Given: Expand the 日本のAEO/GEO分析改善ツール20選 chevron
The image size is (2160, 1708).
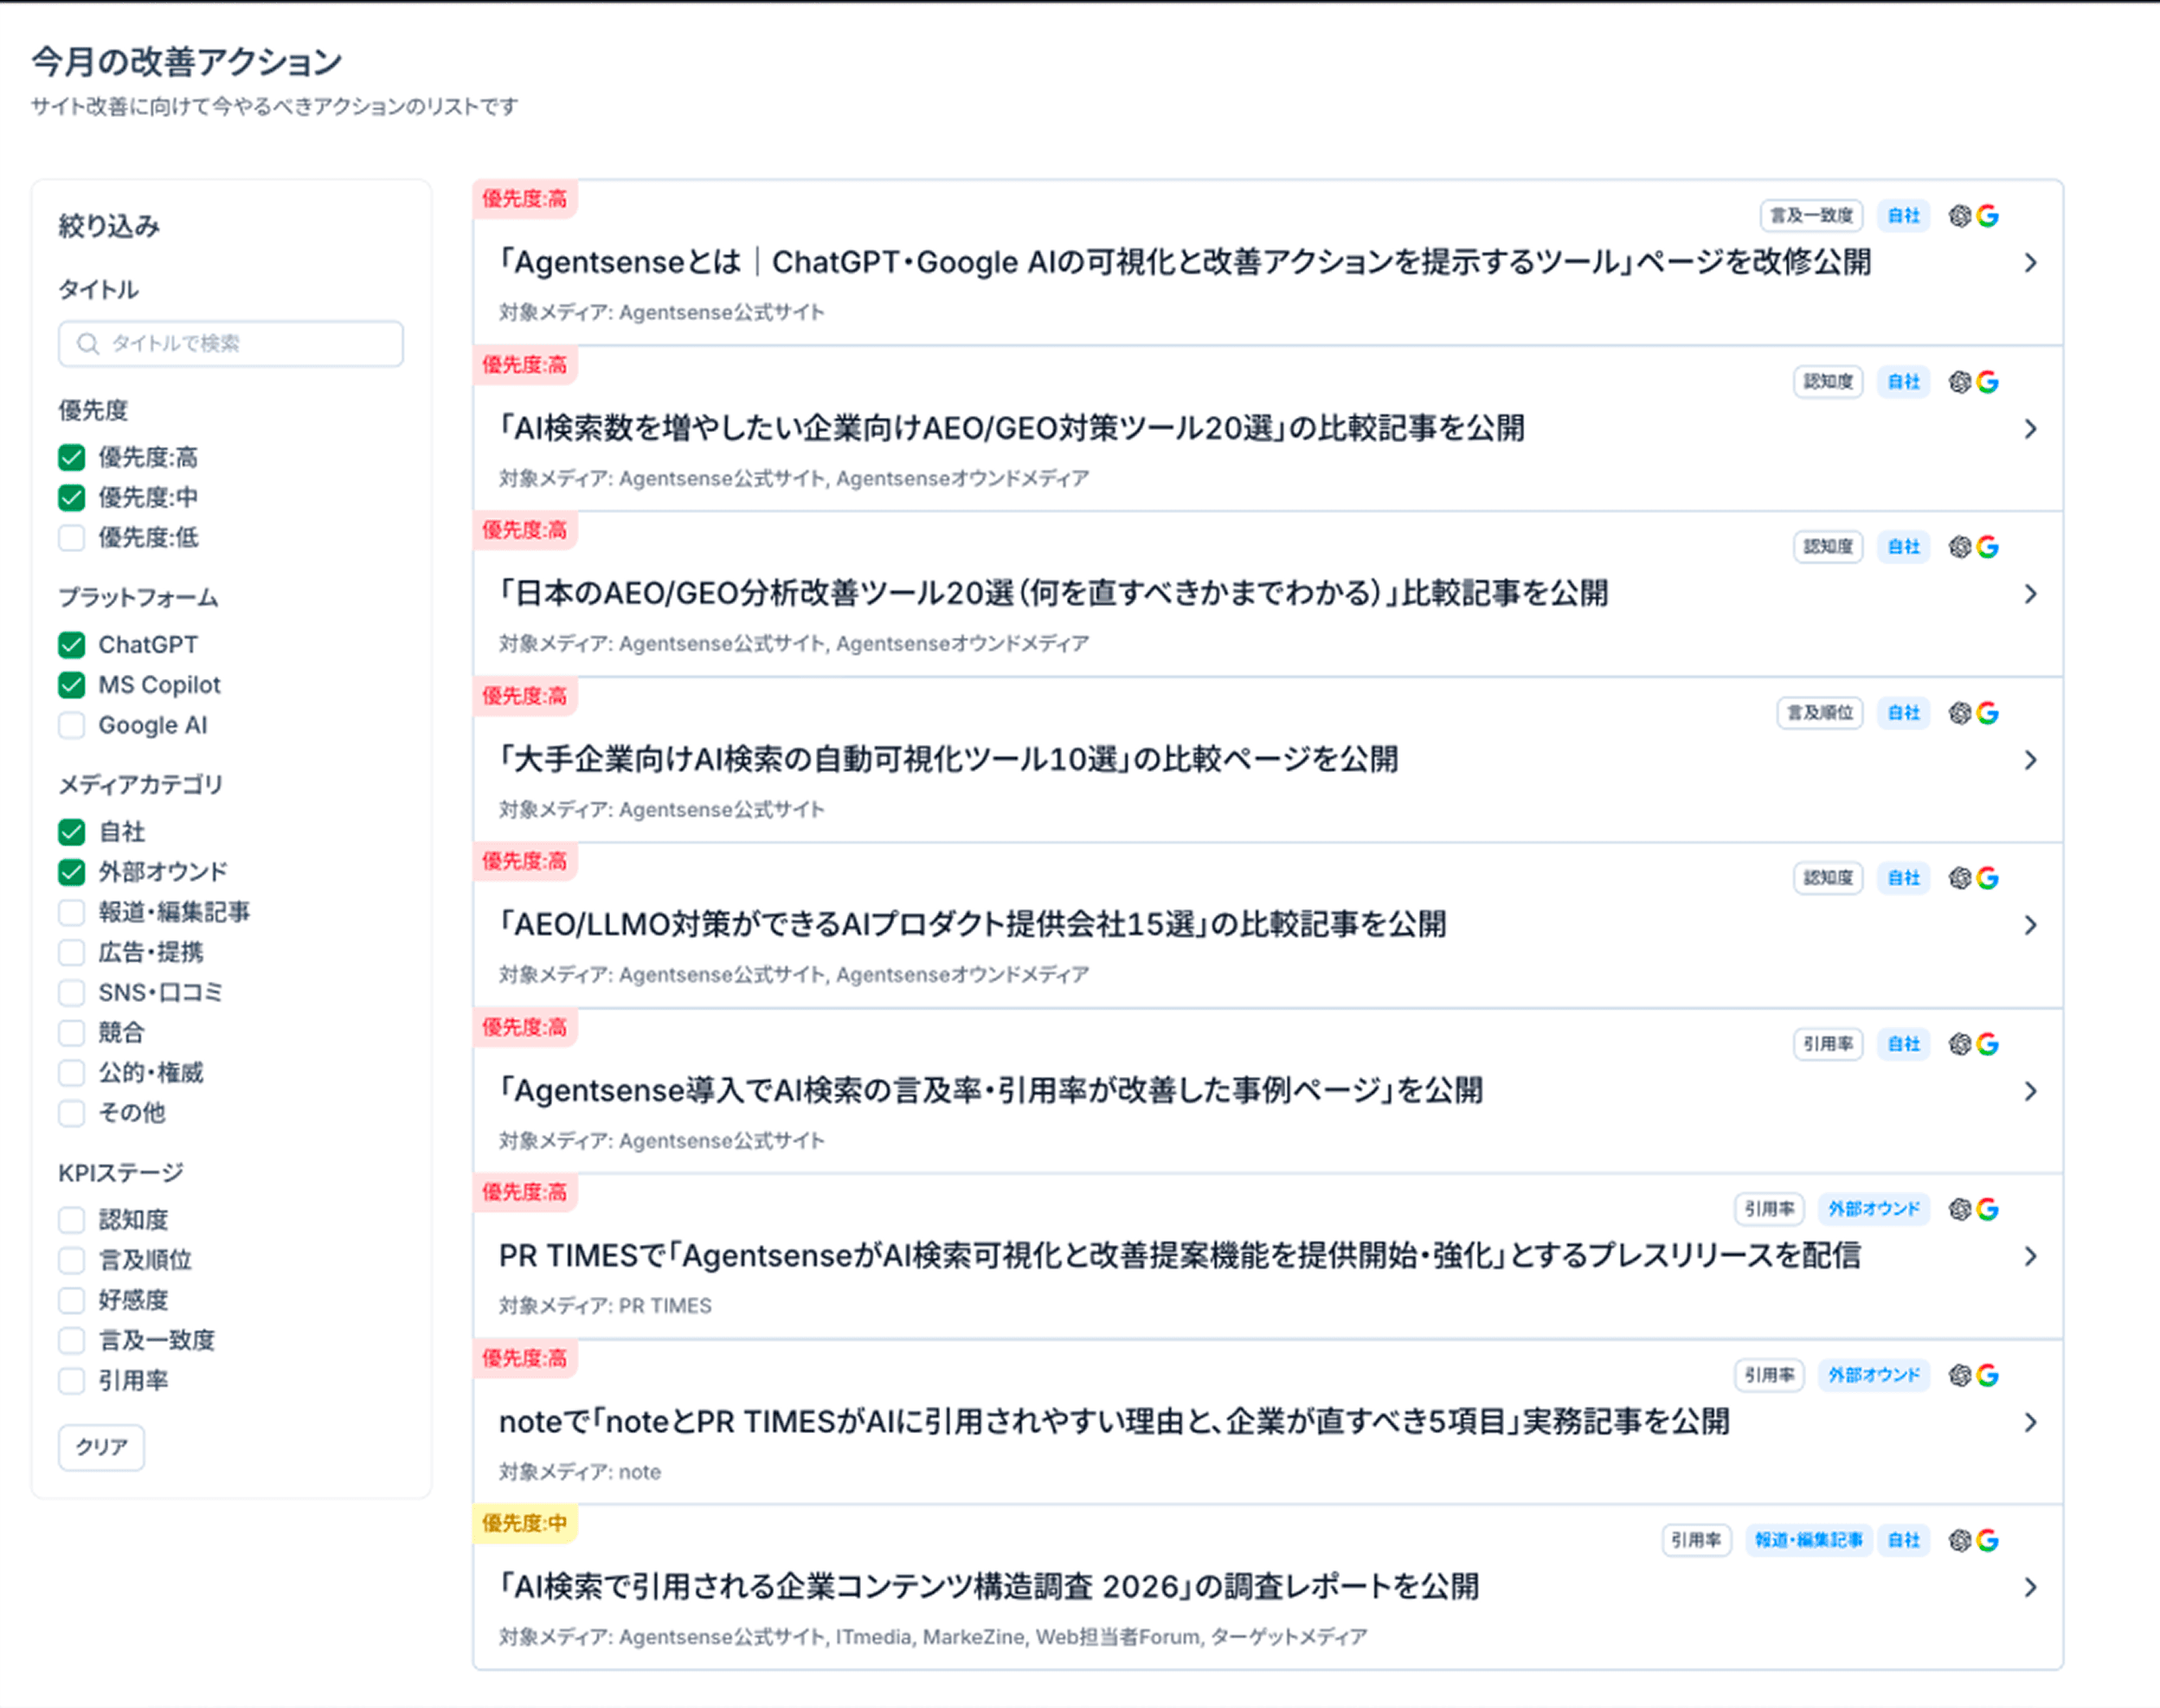Looking at the screenshot, I should pyautogui.click(x=2031, y=594).
